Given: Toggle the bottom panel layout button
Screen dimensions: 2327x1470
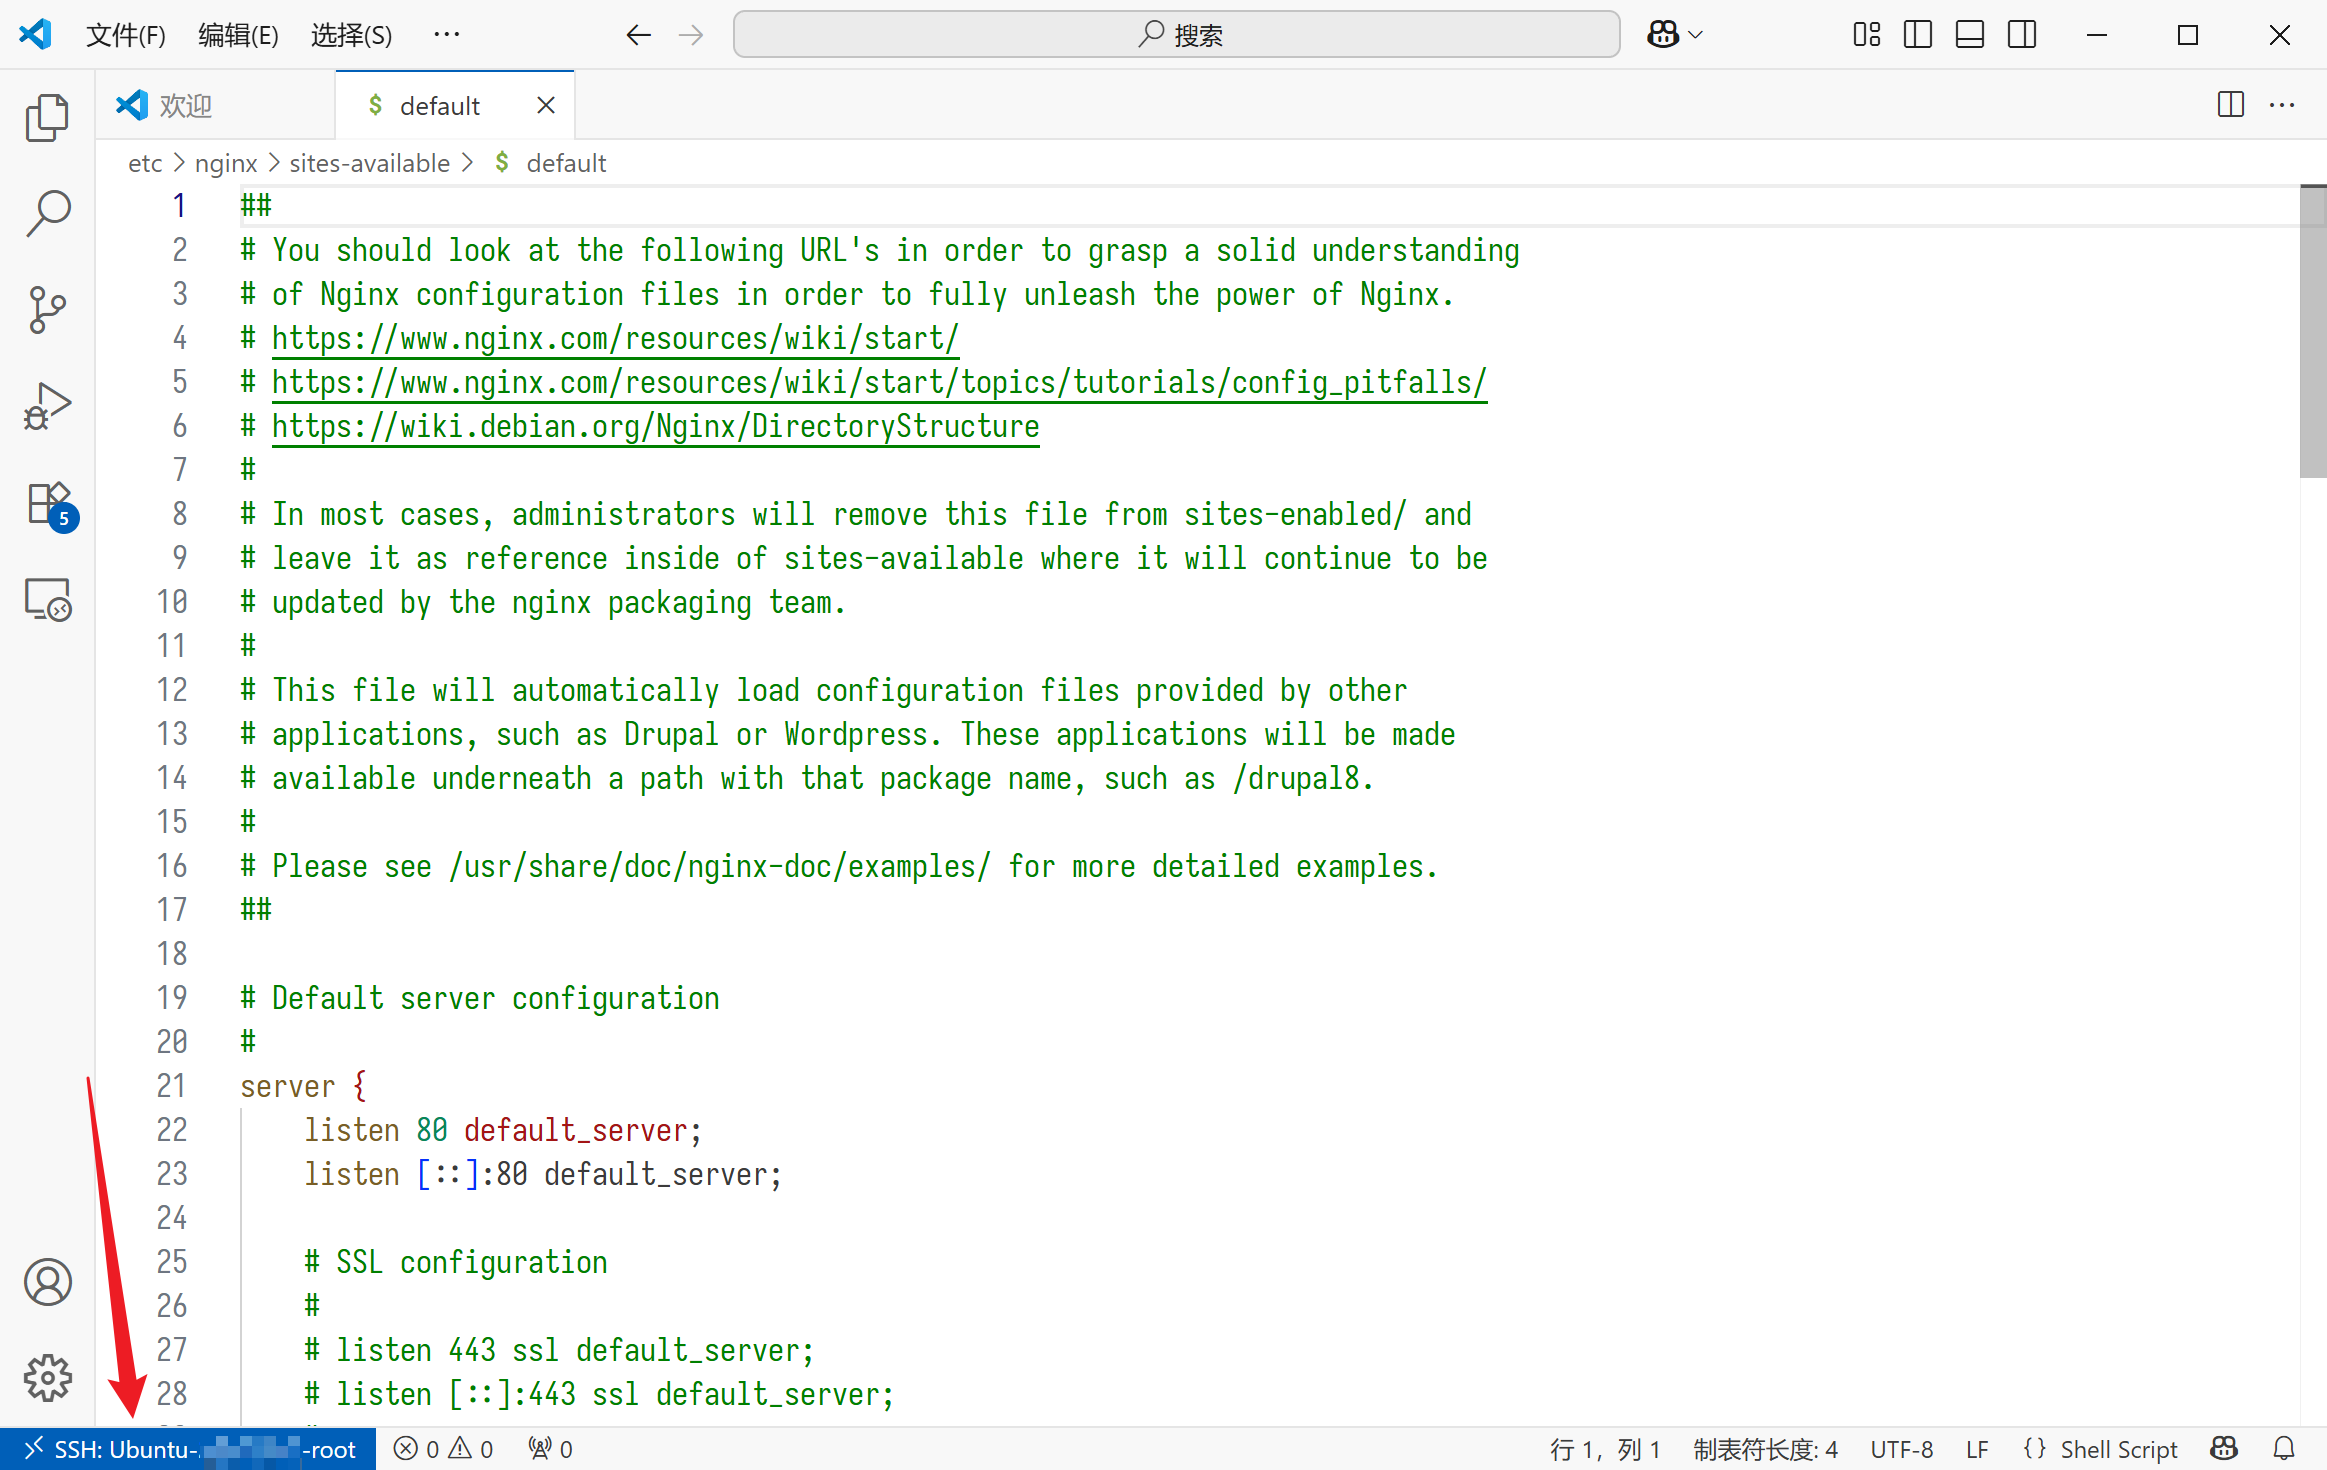Looking at the screenshot, I should (x=1969, y=35).
